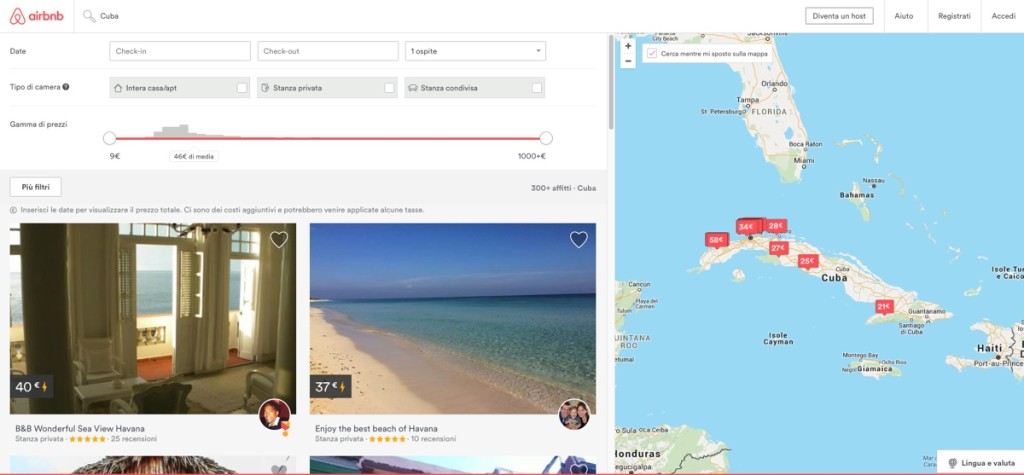The height and width of the screenshot is (475, 1024).
Task: Click the results list vertical scrollbar
Action: tap(611, 82)
